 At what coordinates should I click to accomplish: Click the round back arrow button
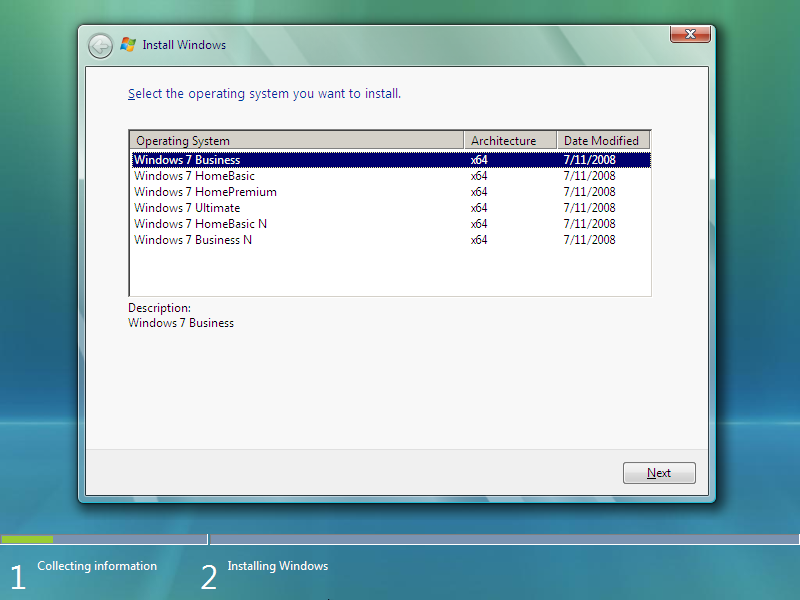[x=100, y=46]
